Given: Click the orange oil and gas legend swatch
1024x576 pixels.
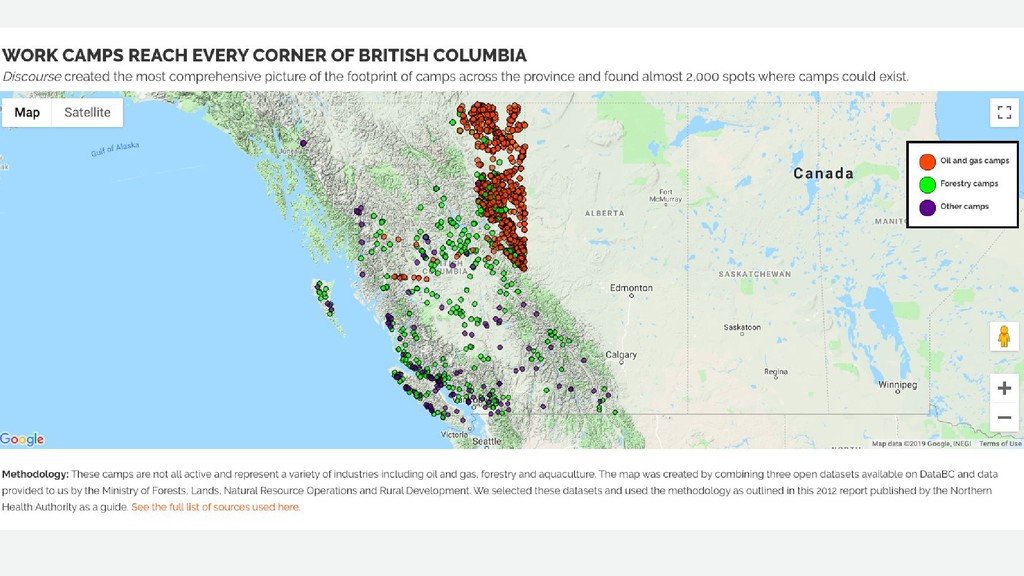Looking at the screenshot, I should point(927,161).
